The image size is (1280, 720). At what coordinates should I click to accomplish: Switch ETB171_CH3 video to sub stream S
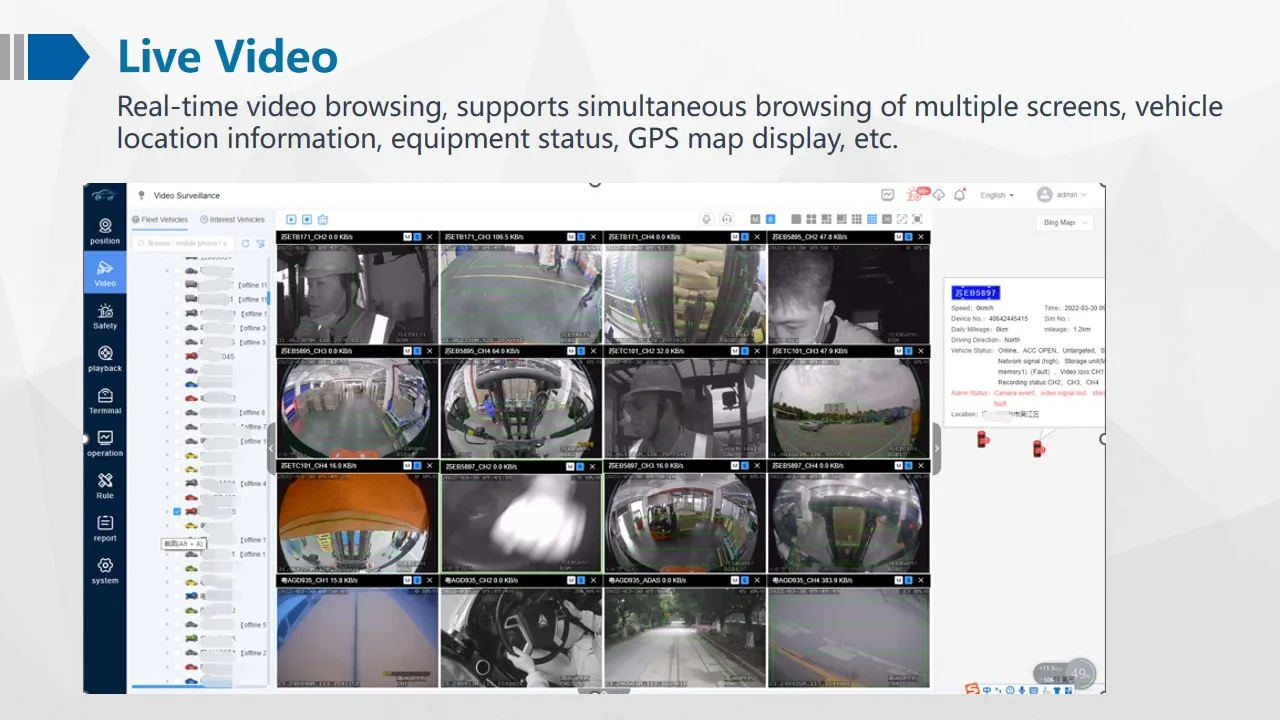[581, 237]
